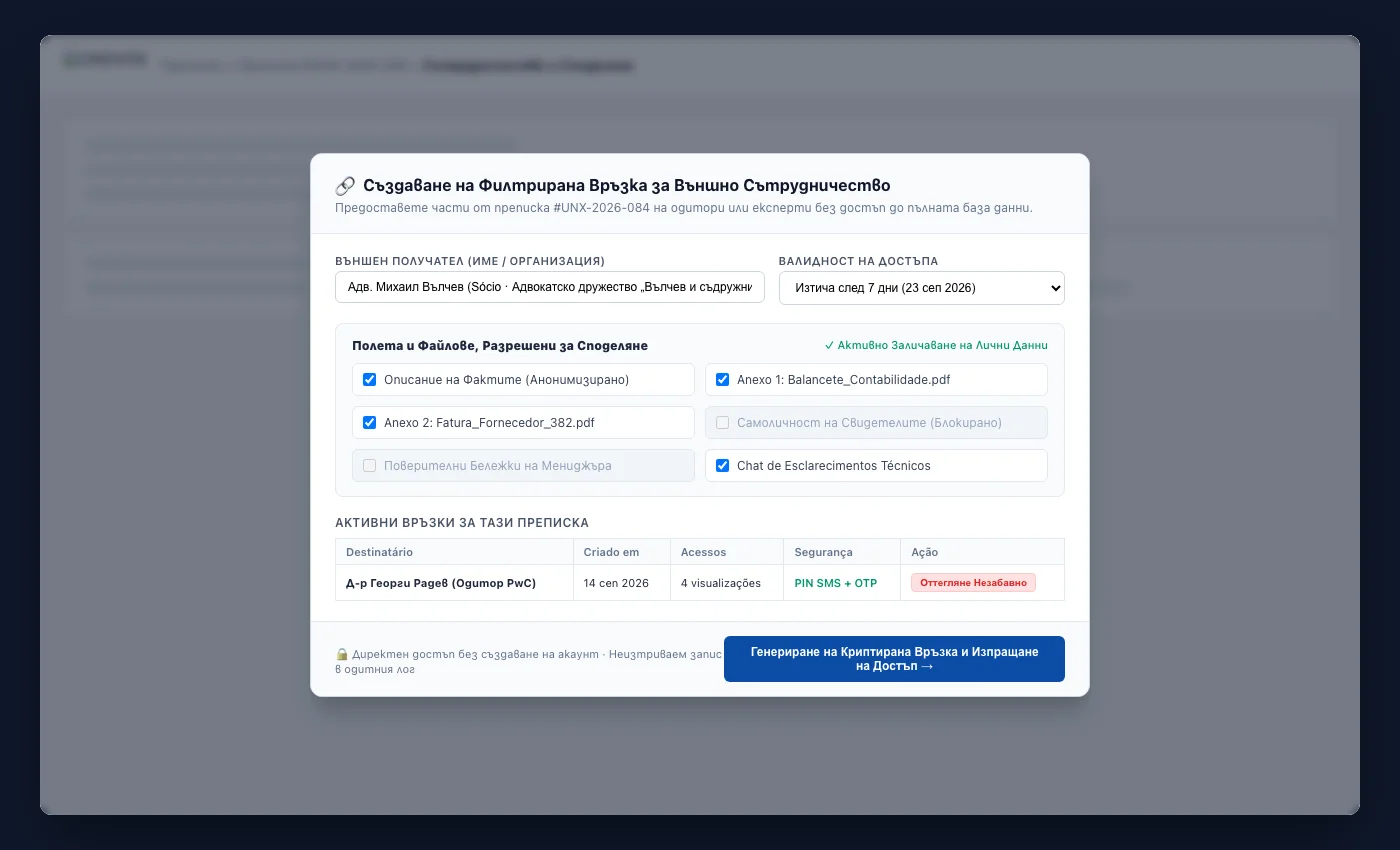Click the Criado em column header
1400x850 pixels.
[622, 552]
